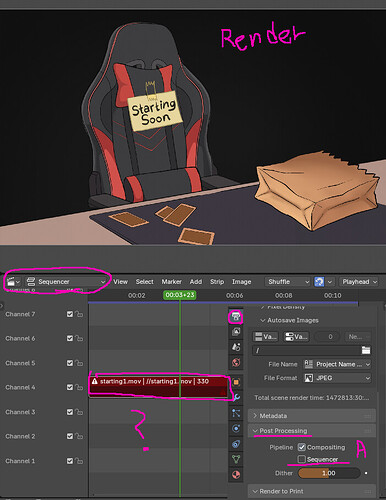The height and width of the screenshot is (500, 386).
Task: Click the 'Total scene render time' text
Action: pyautogui.click(x=311, y=398)
